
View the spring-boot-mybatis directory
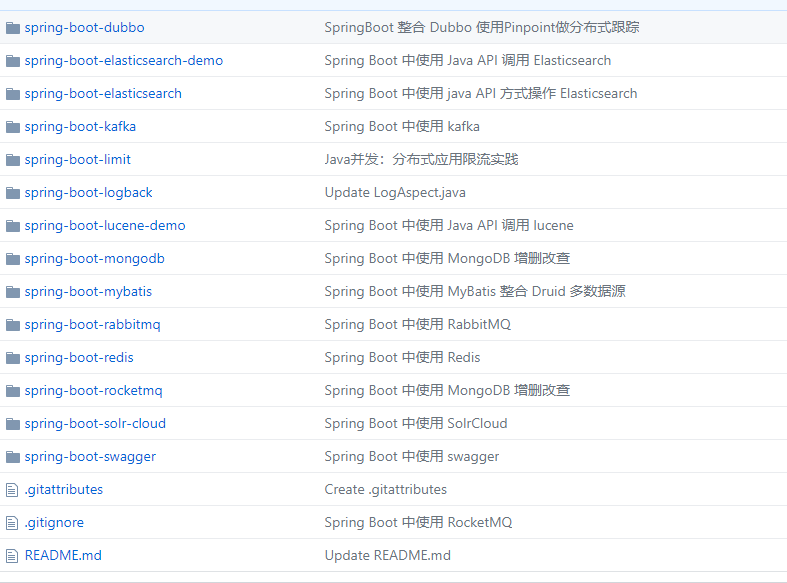tap(88, 292)
